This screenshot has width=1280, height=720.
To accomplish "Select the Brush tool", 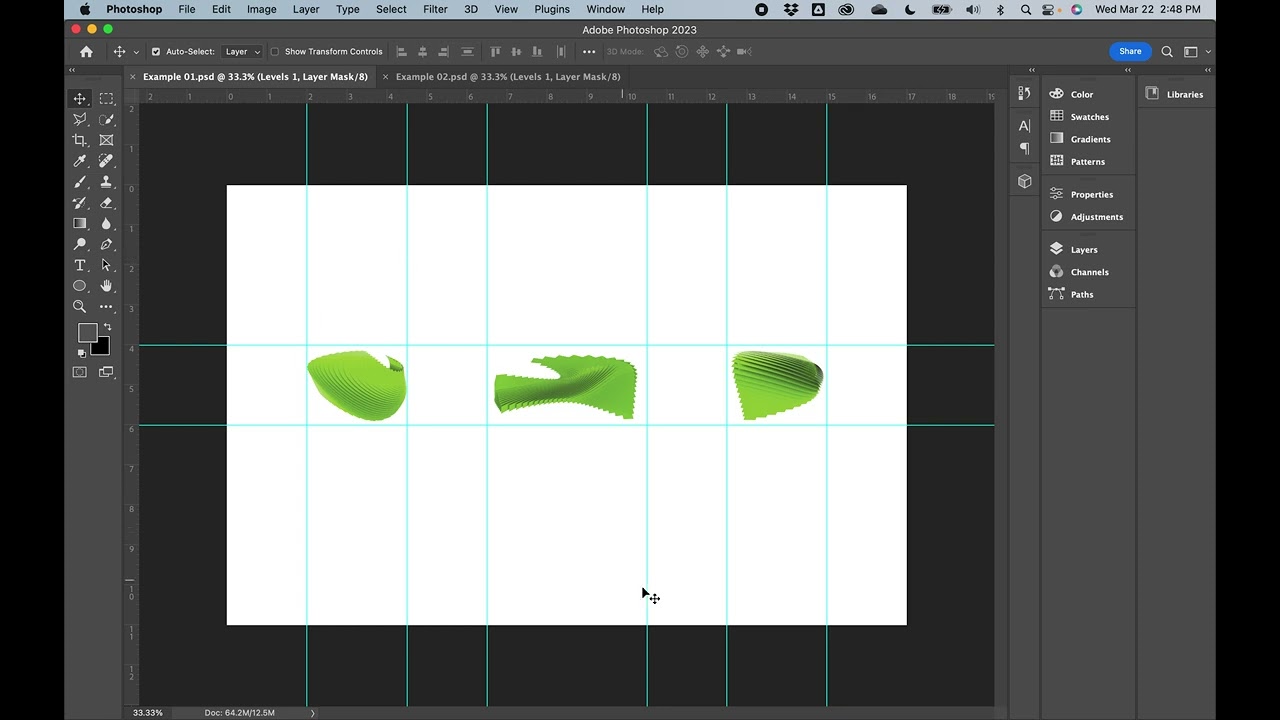I will (80, 182).
